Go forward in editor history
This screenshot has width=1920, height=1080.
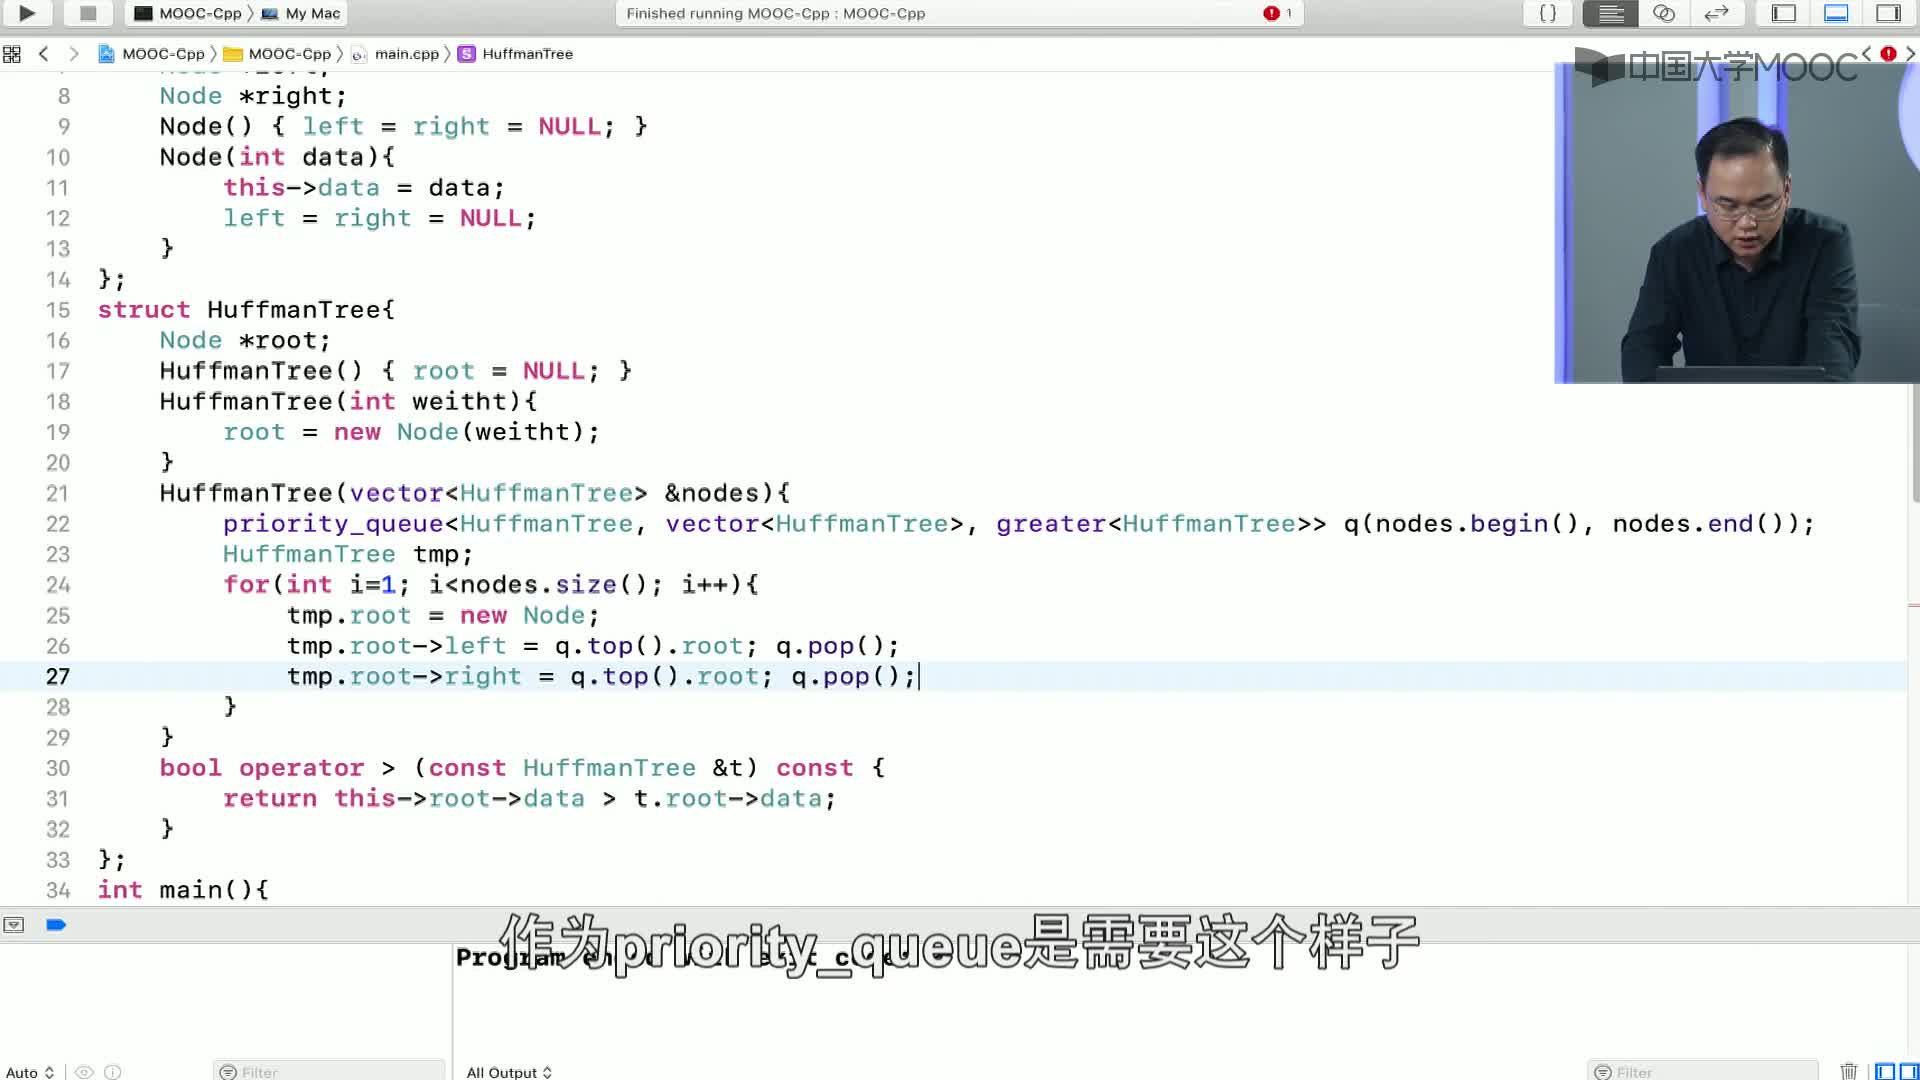click(x=73, y=54)
